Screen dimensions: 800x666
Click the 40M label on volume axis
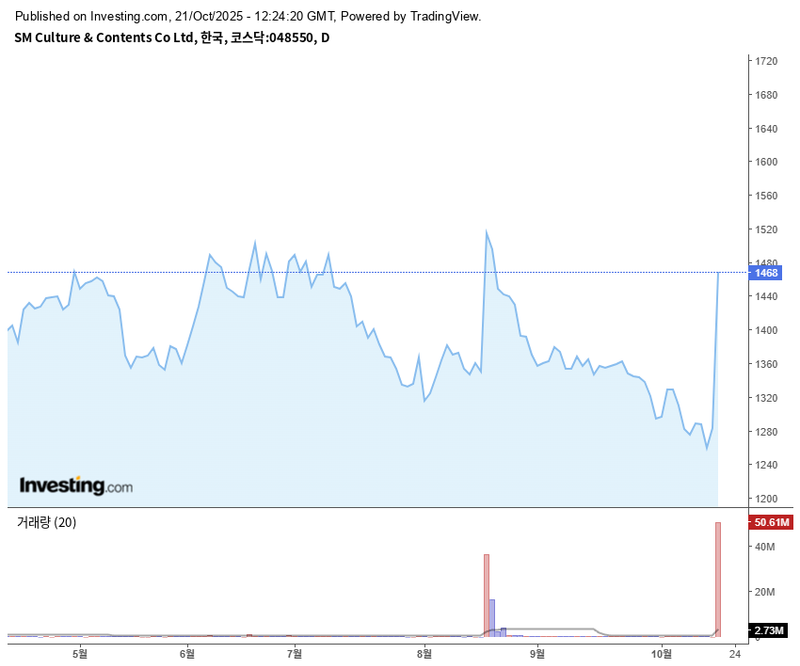pos(767,547)
